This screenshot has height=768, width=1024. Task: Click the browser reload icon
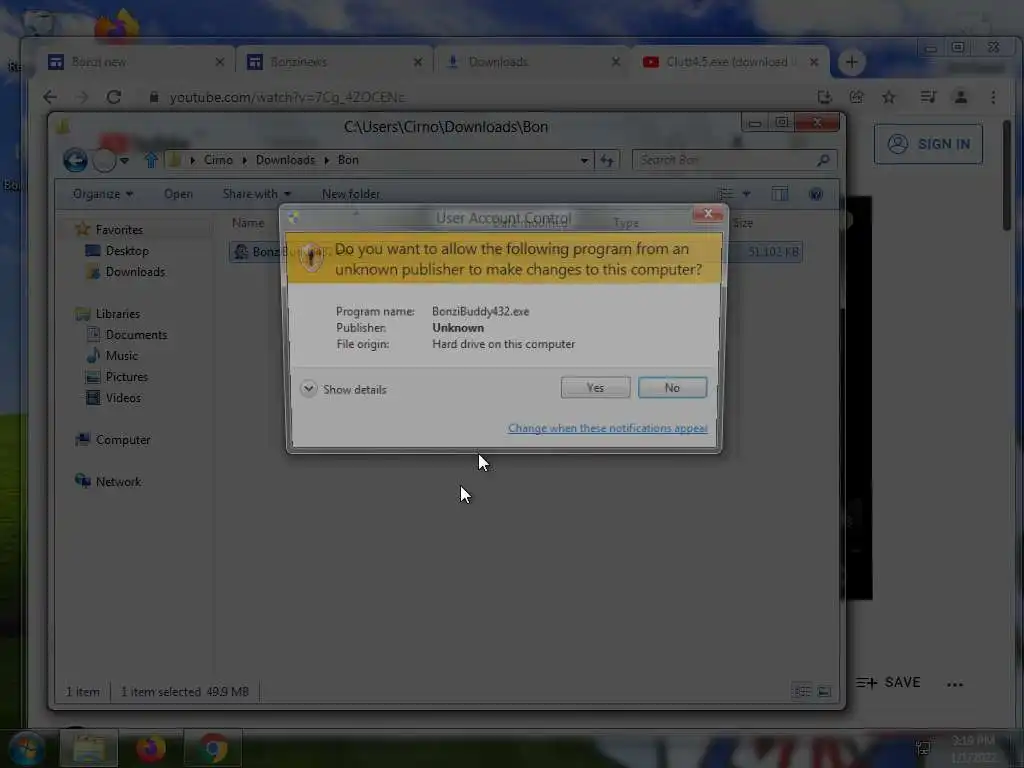point(114,97)
